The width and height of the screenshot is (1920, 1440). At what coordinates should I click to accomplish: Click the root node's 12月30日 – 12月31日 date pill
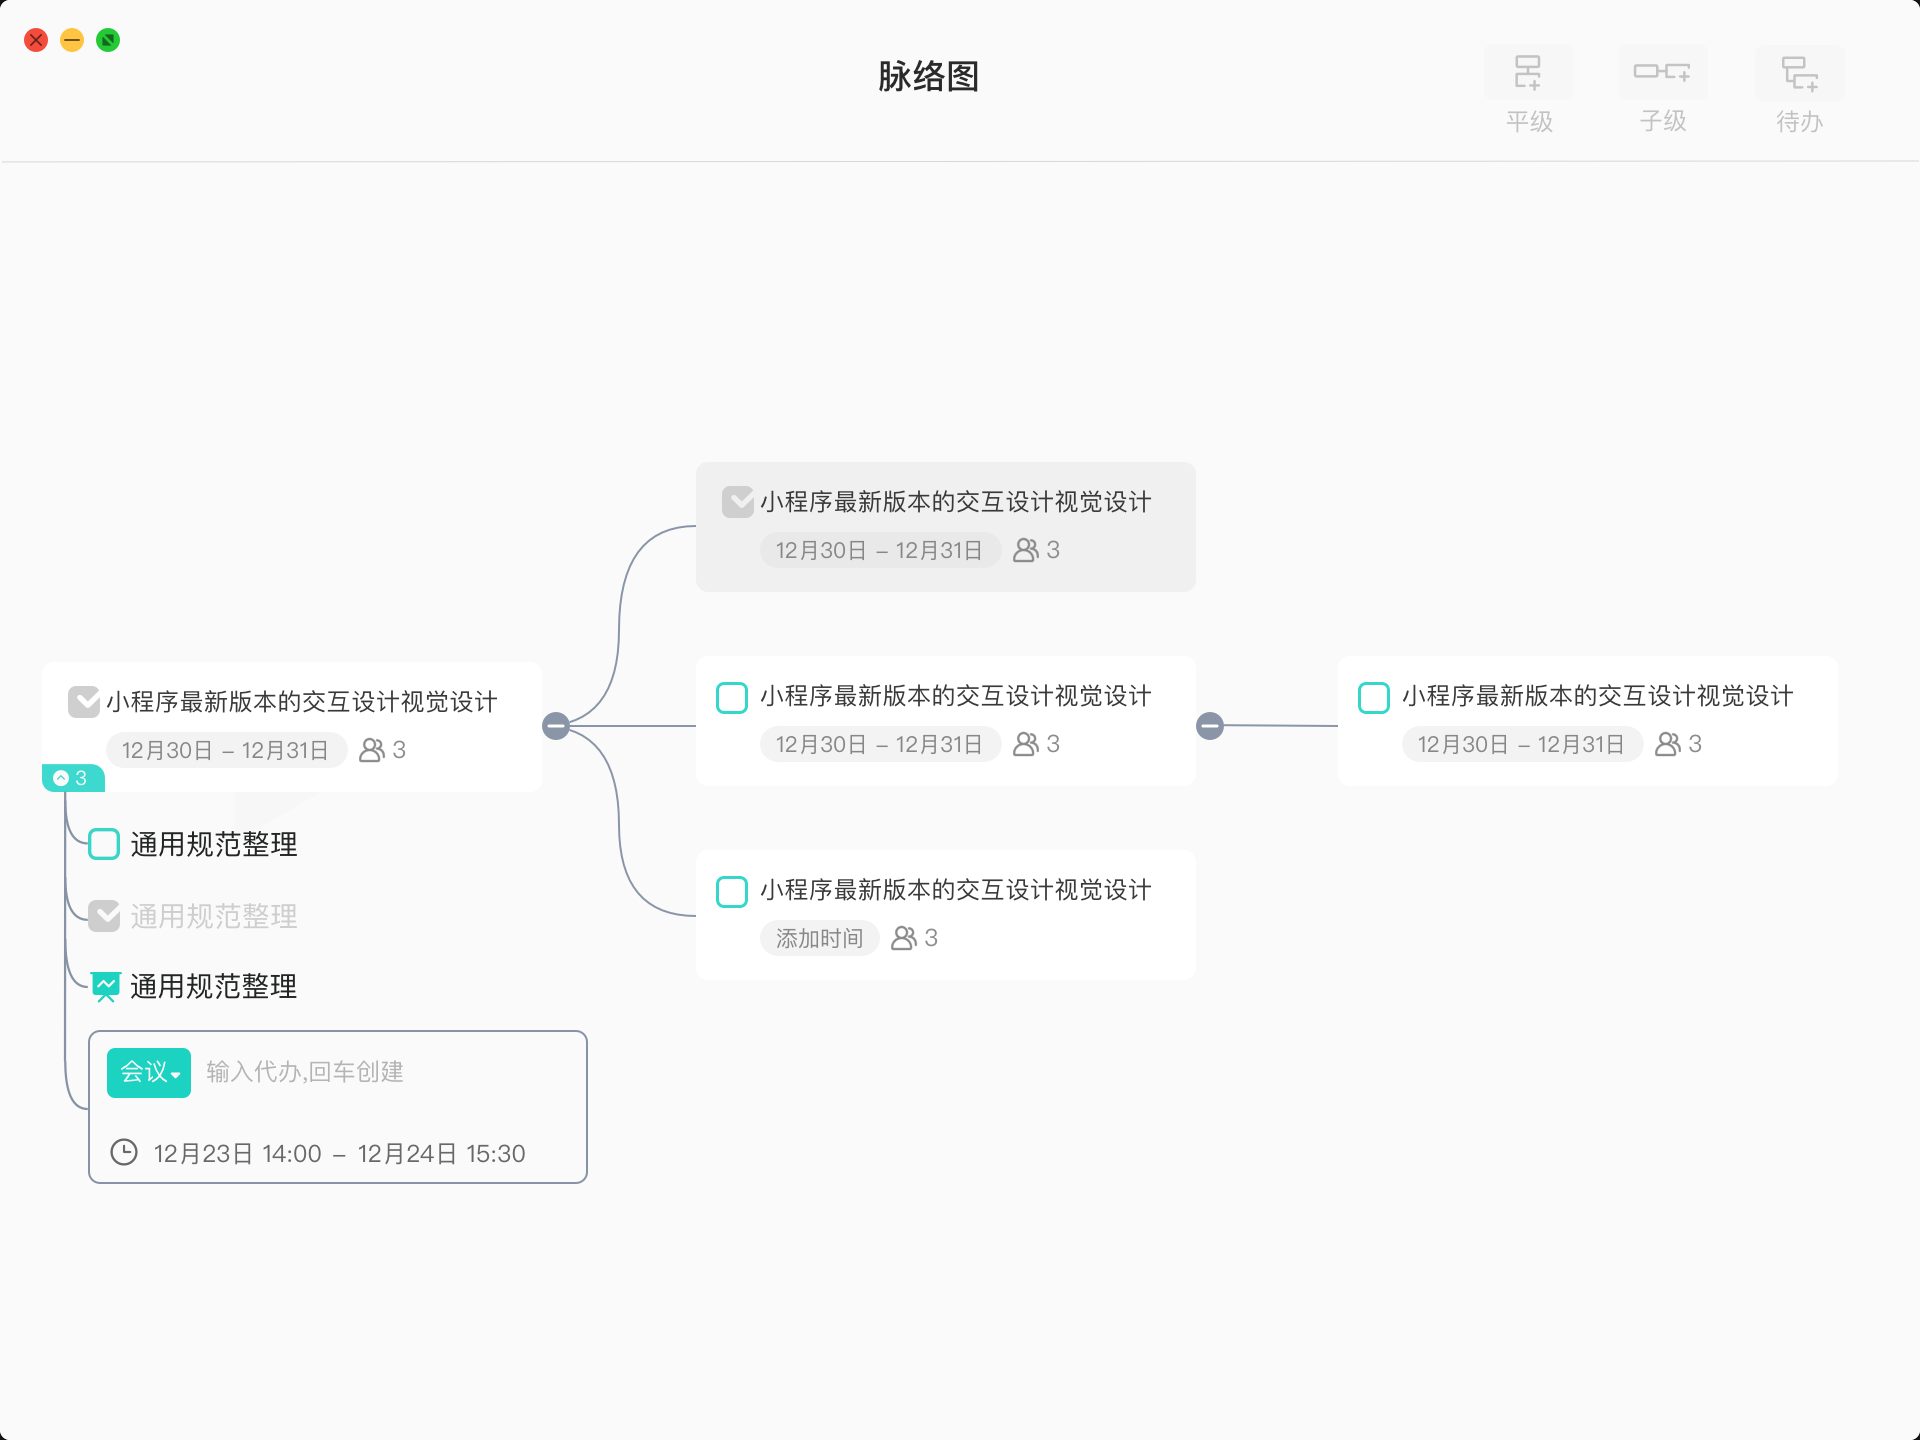(226, 750)
